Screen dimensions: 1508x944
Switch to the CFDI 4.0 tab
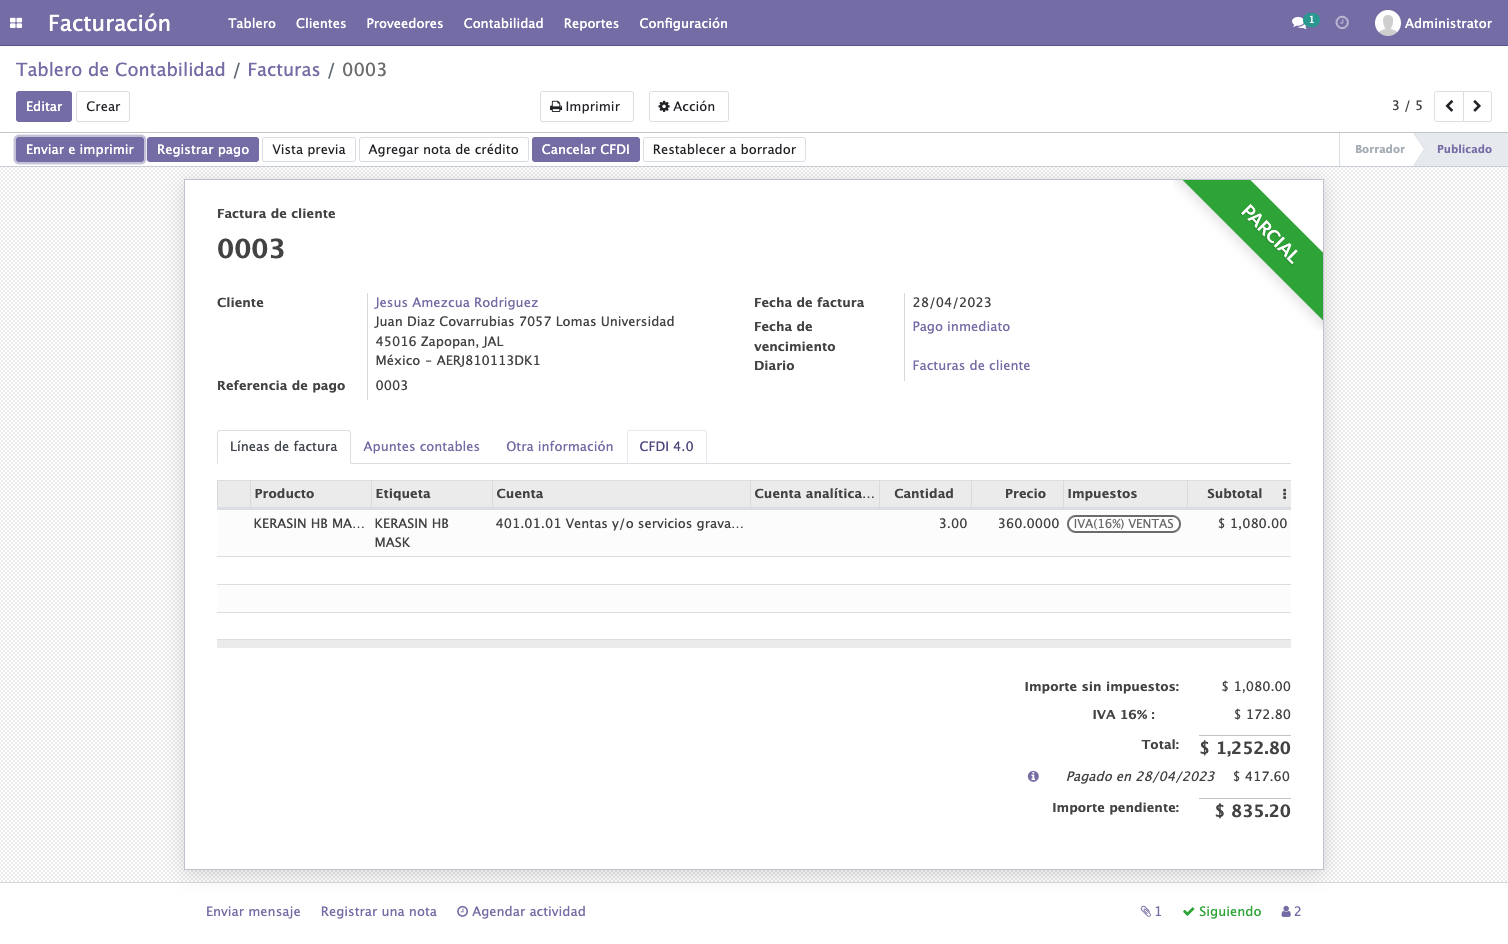(666, 446)
